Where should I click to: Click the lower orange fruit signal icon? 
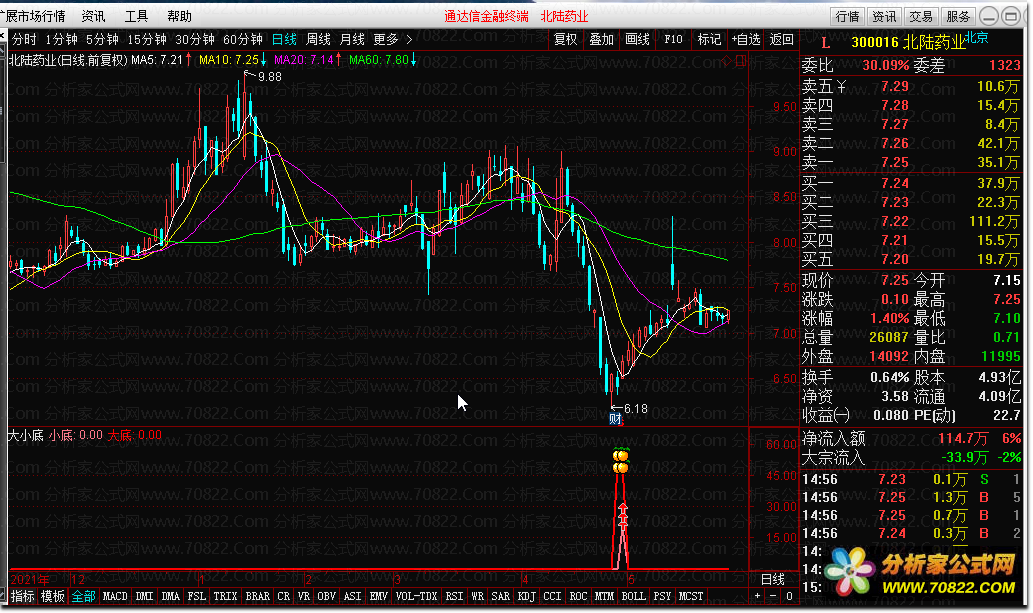coord(621,467)
